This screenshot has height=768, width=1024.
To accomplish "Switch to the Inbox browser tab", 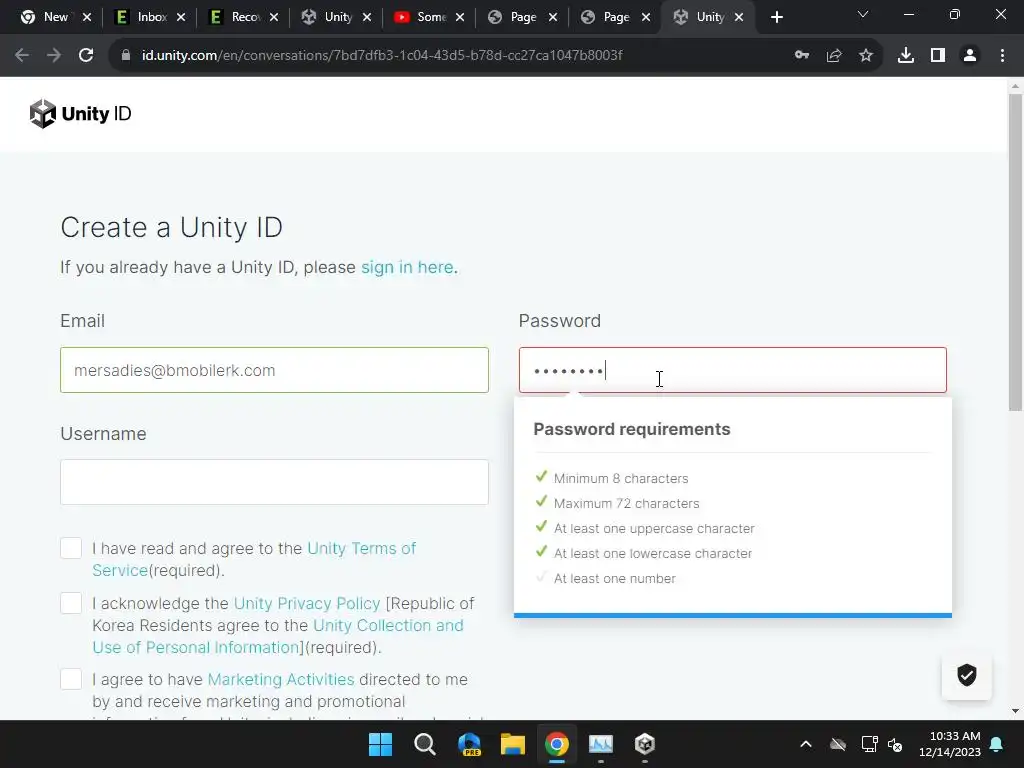I will coord(151,17).
